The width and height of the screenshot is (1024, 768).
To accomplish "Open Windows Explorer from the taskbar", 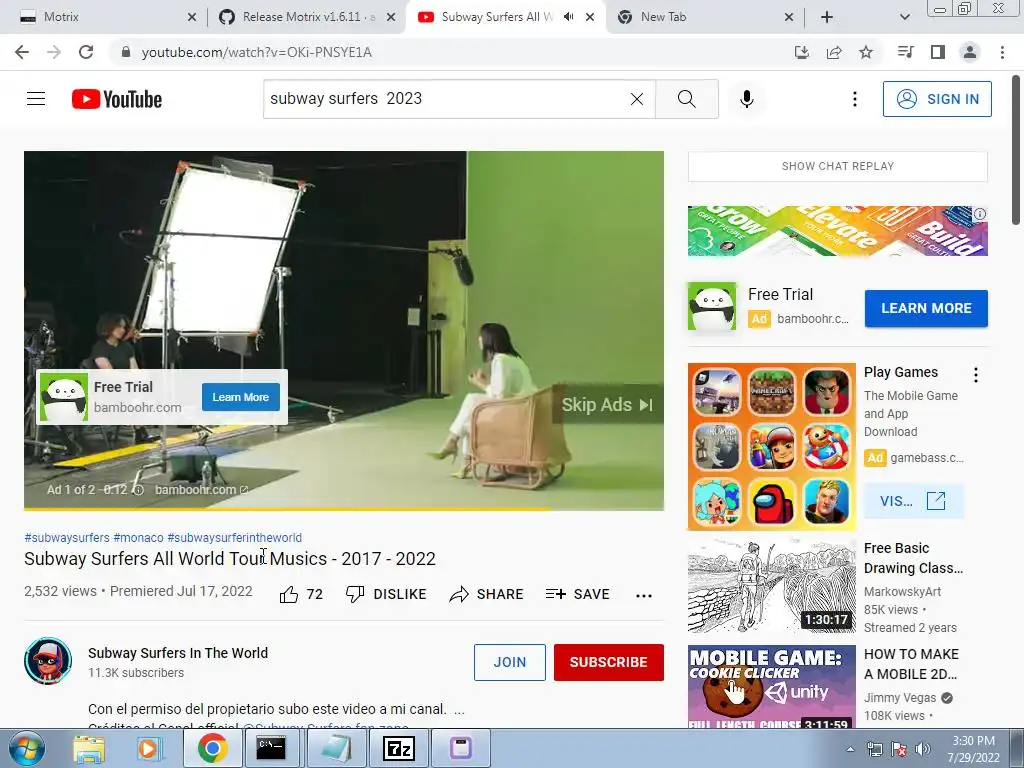I will pyautogui.click(x=89, y=748).
